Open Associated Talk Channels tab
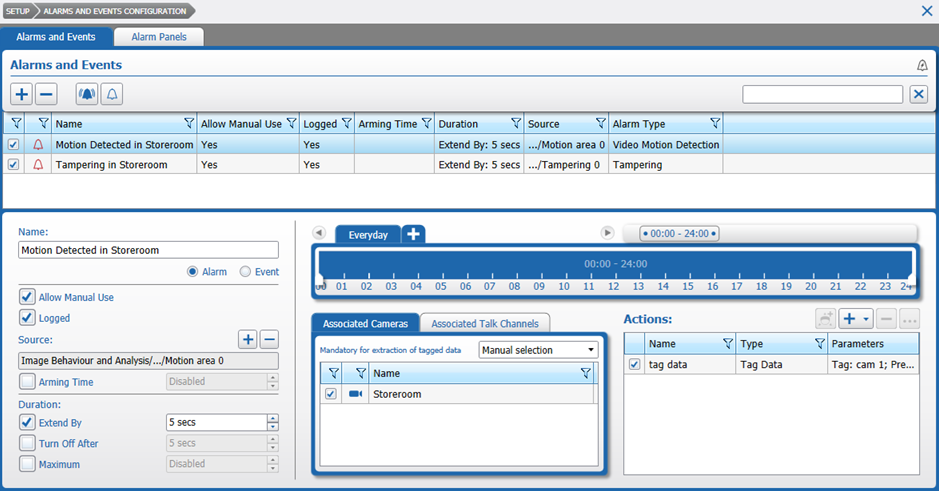Viewport: 939px width, 491px height. (x=485, y=323)
